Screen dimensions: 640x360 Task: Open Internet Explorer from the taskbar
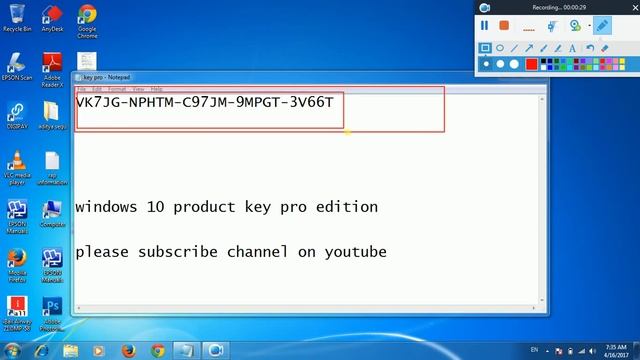[41, 351]
